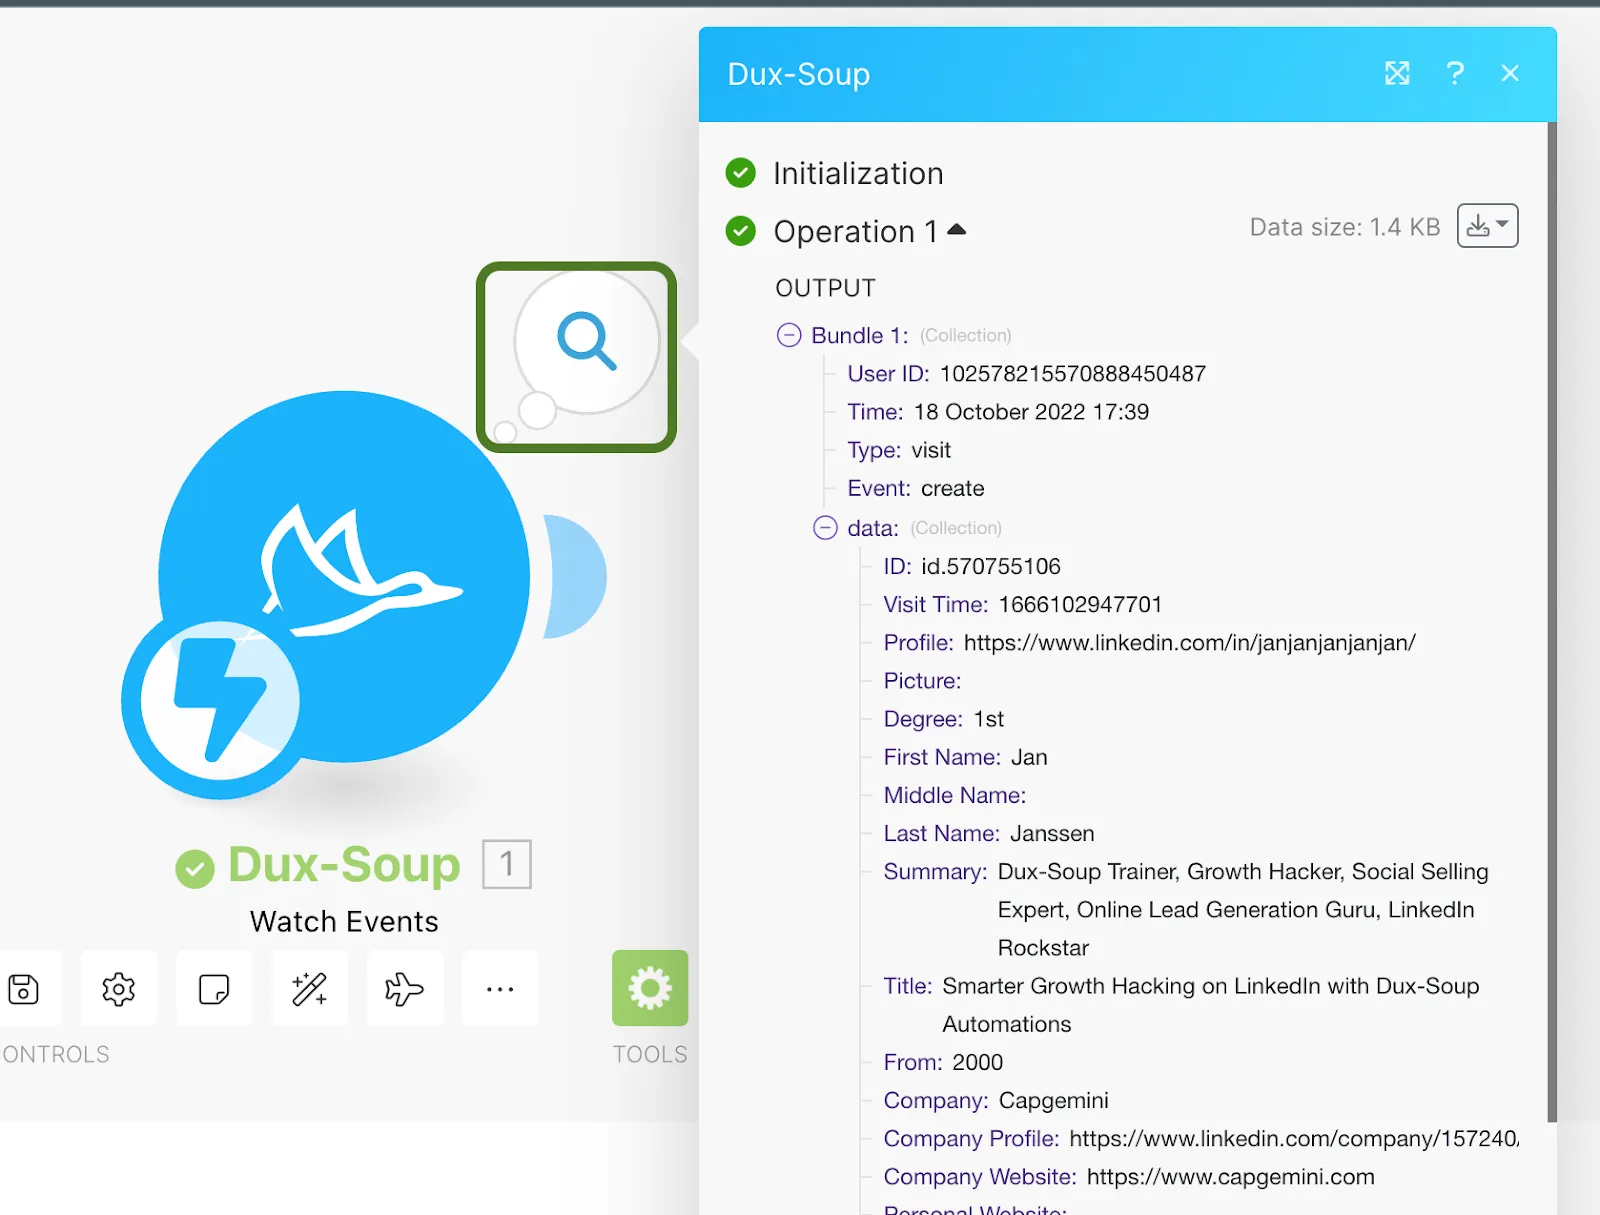Select the First Name value Jan

point(1029,757)
